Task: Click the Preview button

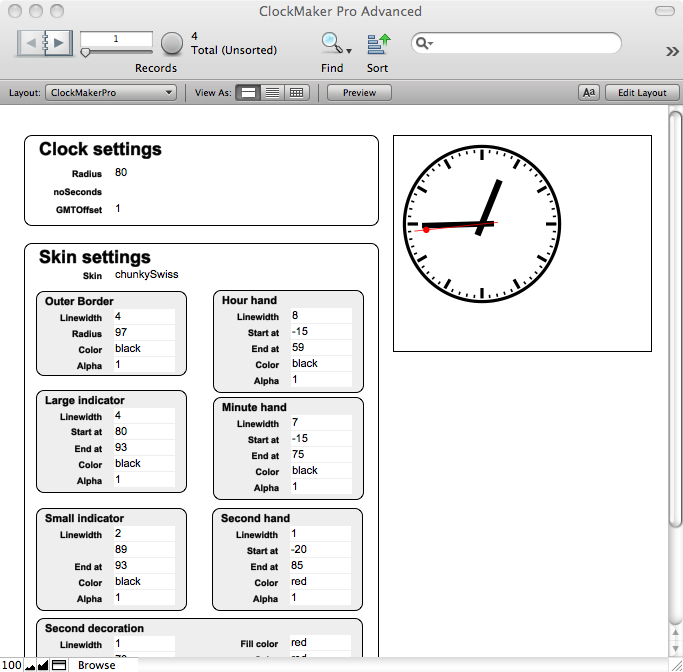Action: click(x=359, y=92)
